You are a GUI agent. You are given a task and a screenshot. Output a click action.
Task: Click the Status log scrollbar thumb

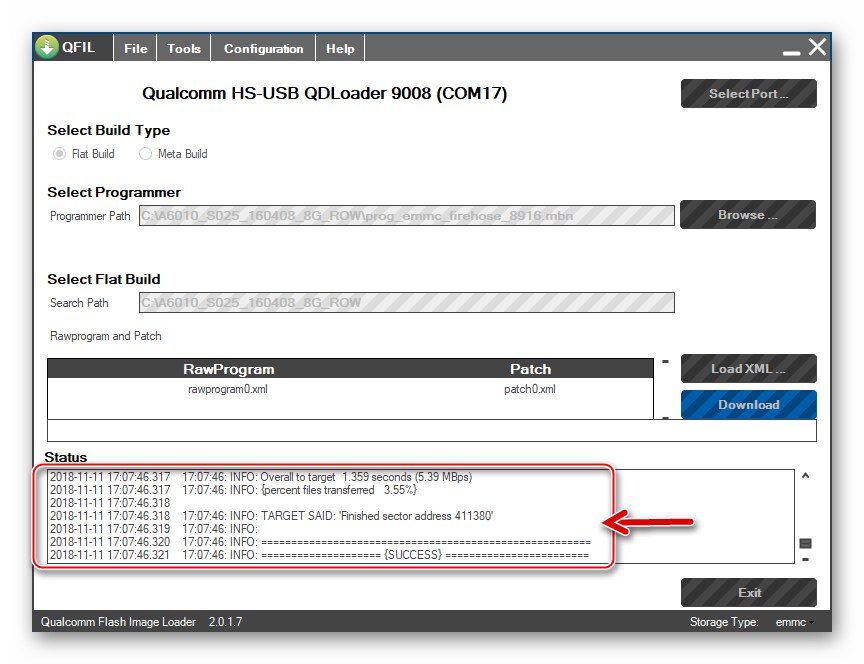pyautogui.click(x=805, y=544)
